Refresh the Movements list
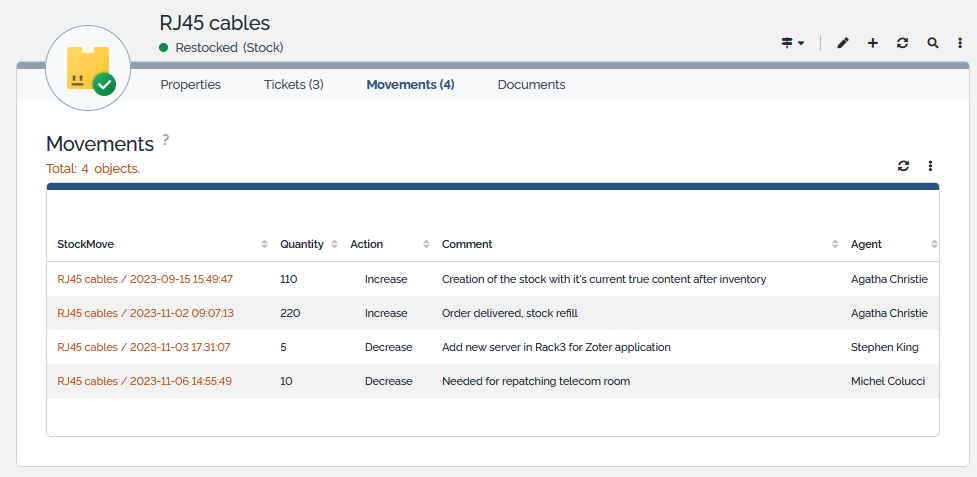The height and width of the screenshot is (477, 977). [x=903, y=166]
